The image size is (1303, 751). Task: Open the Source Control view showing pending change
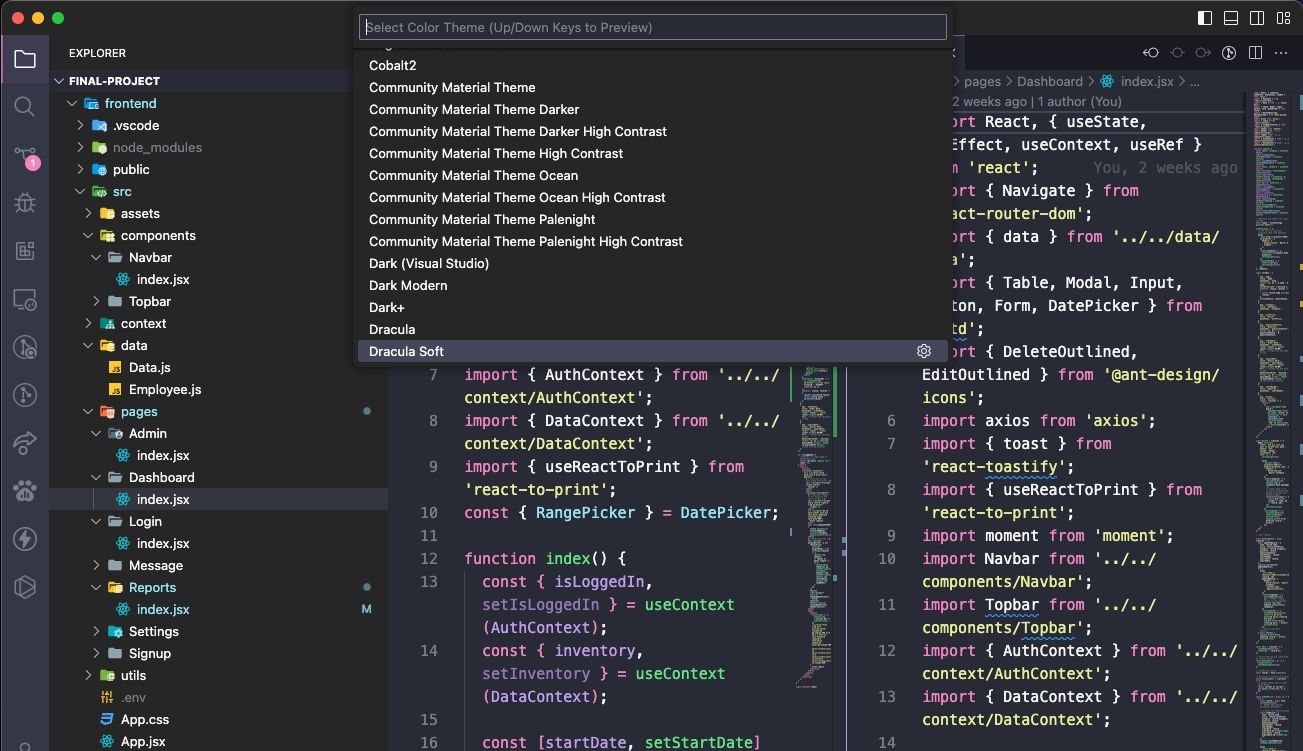(25, 155)
